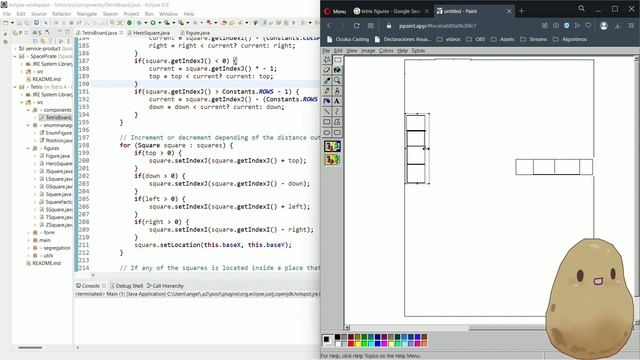
Task: Collapse the components package node
Action: (x=29, y=110)
